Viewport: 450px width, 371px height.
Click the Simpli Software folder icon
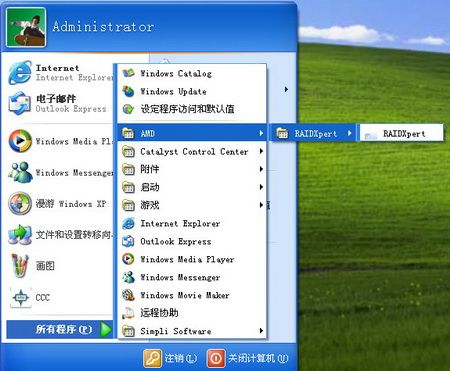(x=128, y=331)
